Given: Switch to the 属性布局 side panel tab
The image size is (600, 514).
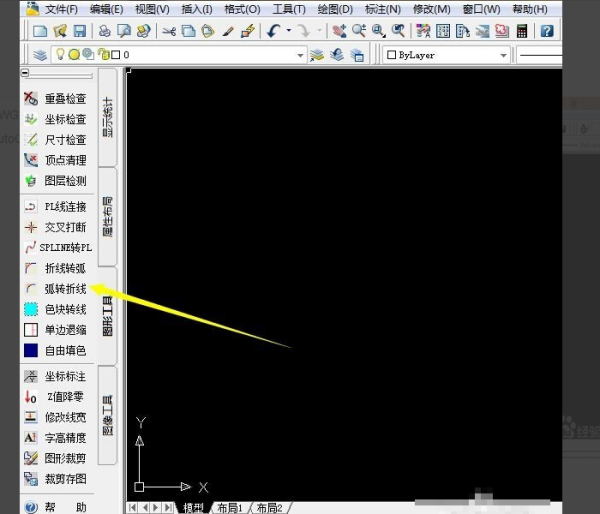Looking at the screenshot, I should pyautogui.click(x=109, y=216).
